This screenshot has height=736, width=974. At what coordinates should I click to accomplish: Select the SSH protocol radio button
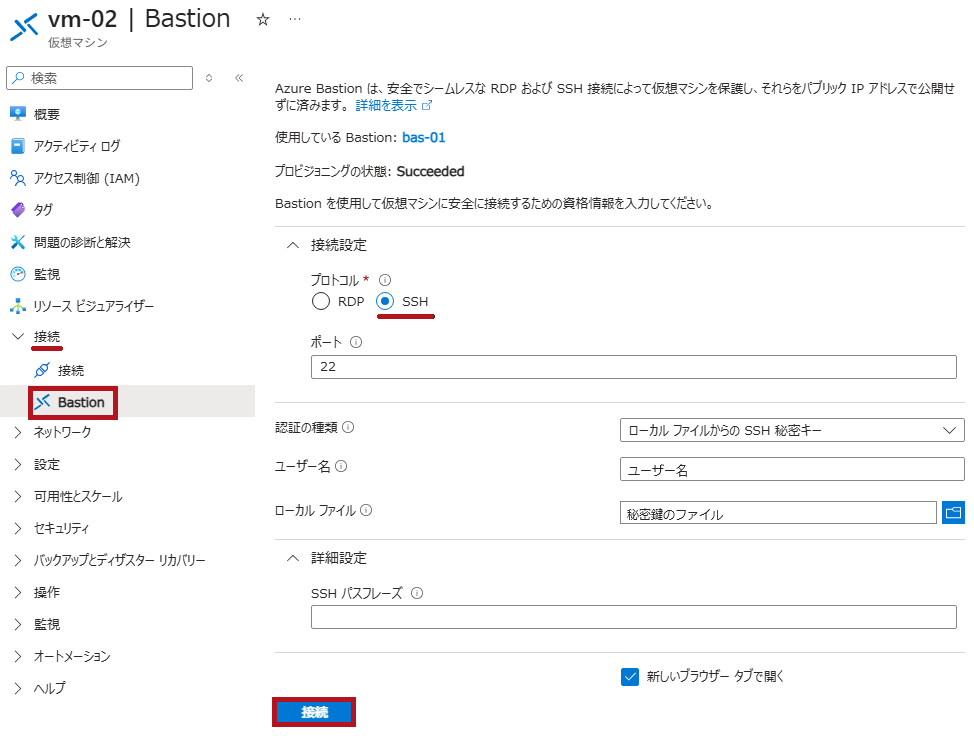(x=385, y=301)
